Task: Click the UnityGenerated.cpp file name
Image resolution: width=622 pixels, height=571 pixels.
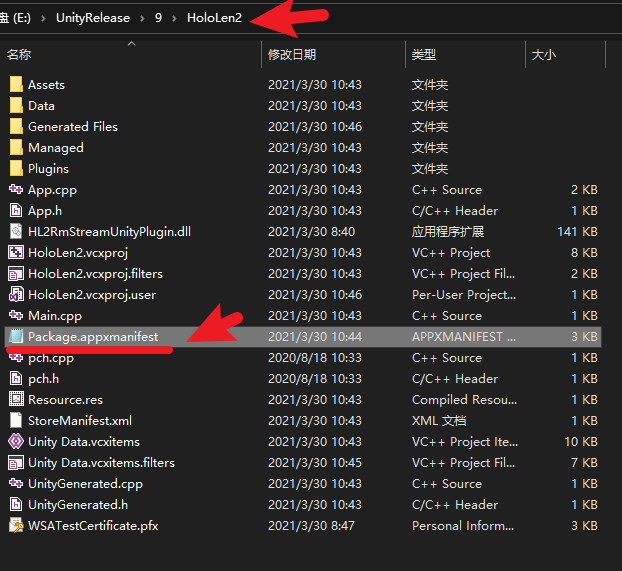Action: click(x=85, y=484)
